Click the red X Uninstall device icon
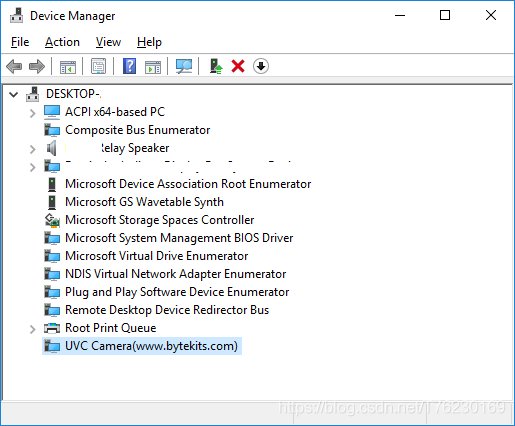The image size is (515, 426). coord(238,66)
